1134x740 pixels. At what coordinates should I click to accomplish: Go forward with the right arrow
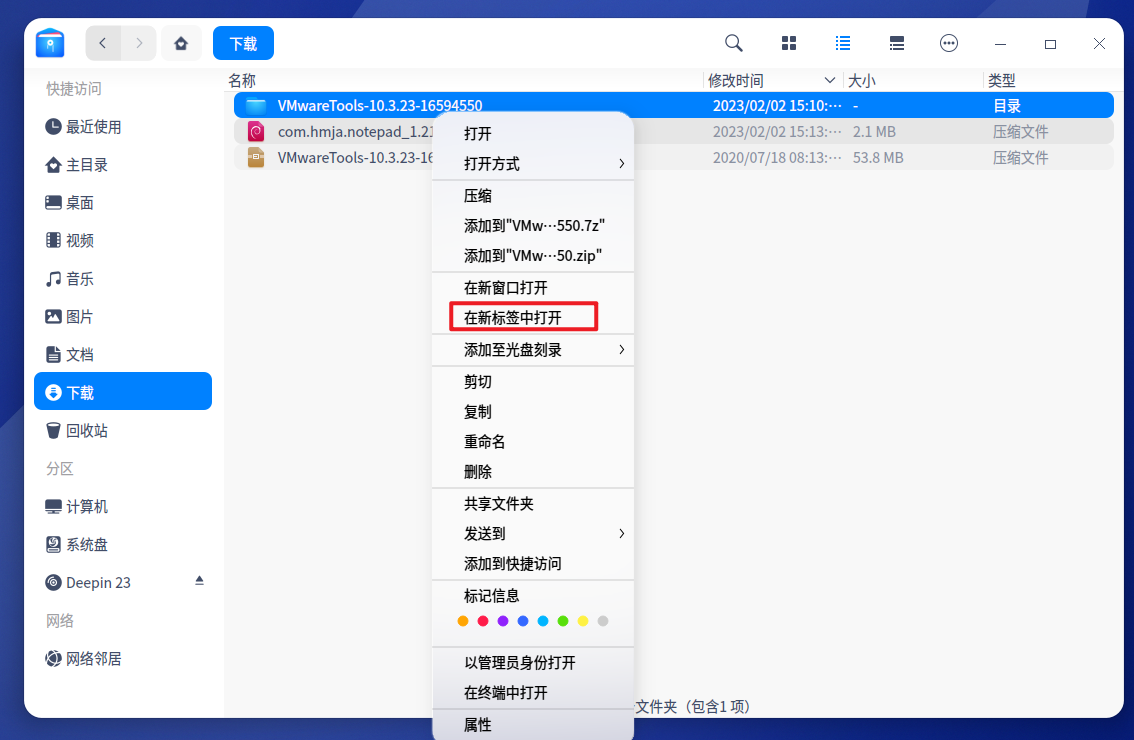[139, 43]
